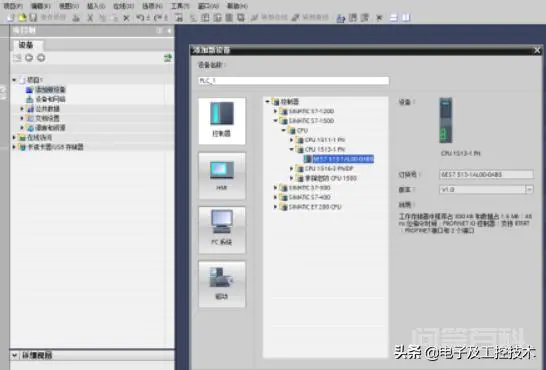This screenshot has width=546, height=370.
Task: Click the Copy toolbar icon
Action: coord(102,18)
